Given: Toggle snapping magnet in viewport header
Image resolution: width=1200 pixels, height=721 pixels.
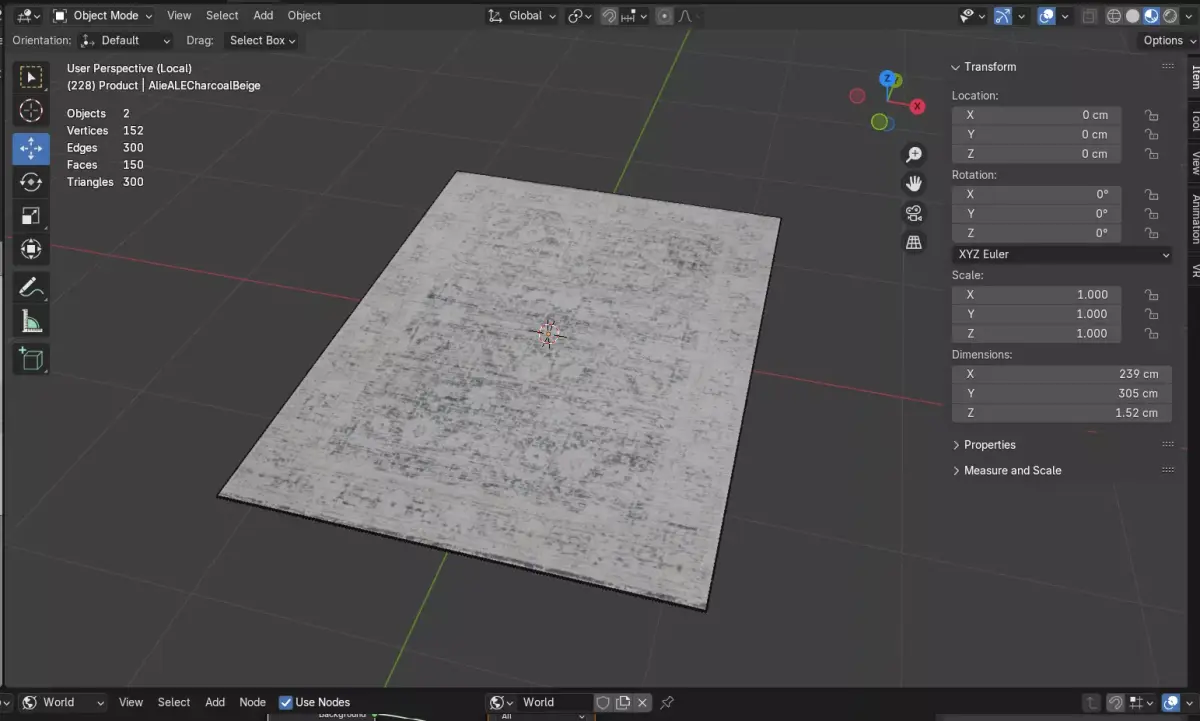Looking at the screenshot, I should [x=609, y=15].
